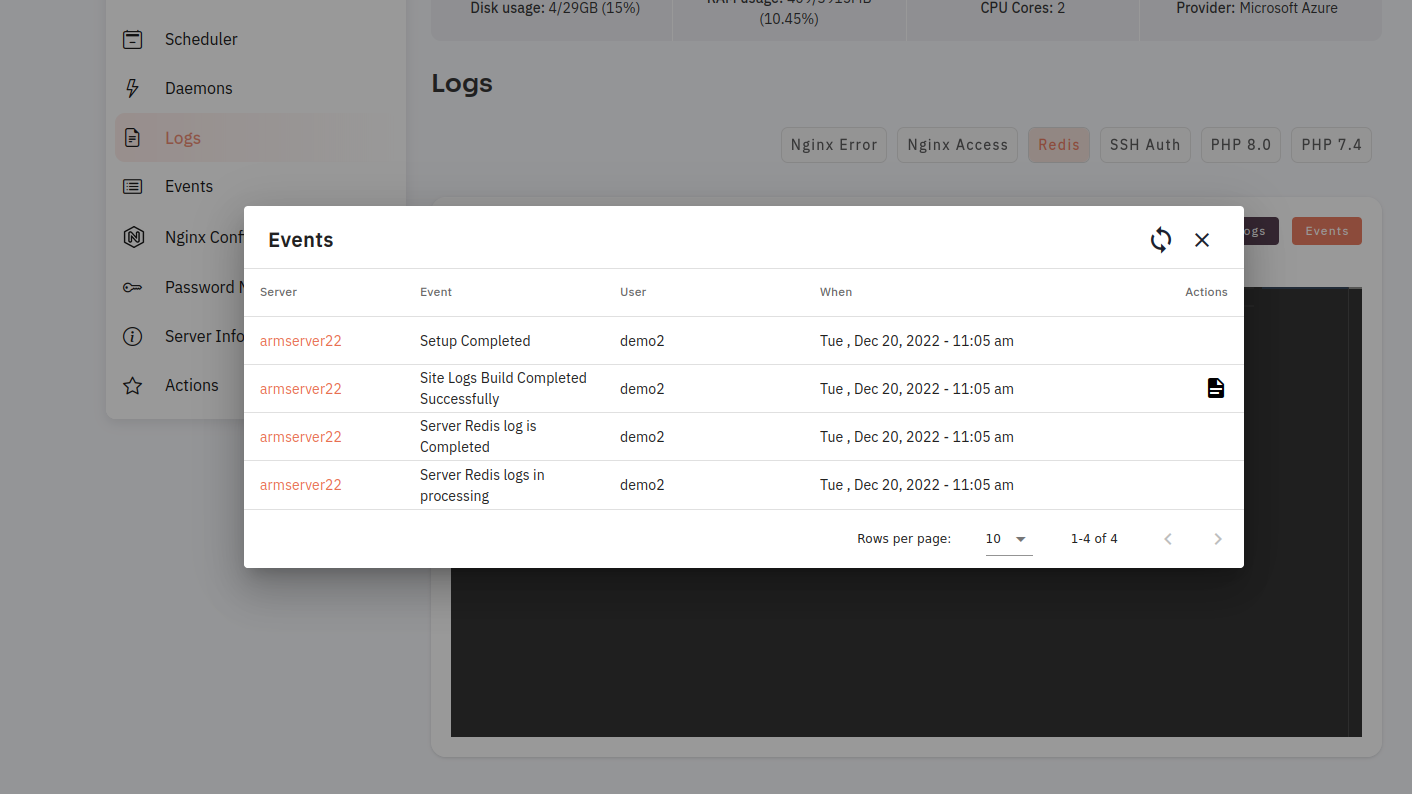Image resolution: width=1412 pixels, height=794 pixels.
Task: Switch to PHP 7.4 log tab
Action: 1332,145
